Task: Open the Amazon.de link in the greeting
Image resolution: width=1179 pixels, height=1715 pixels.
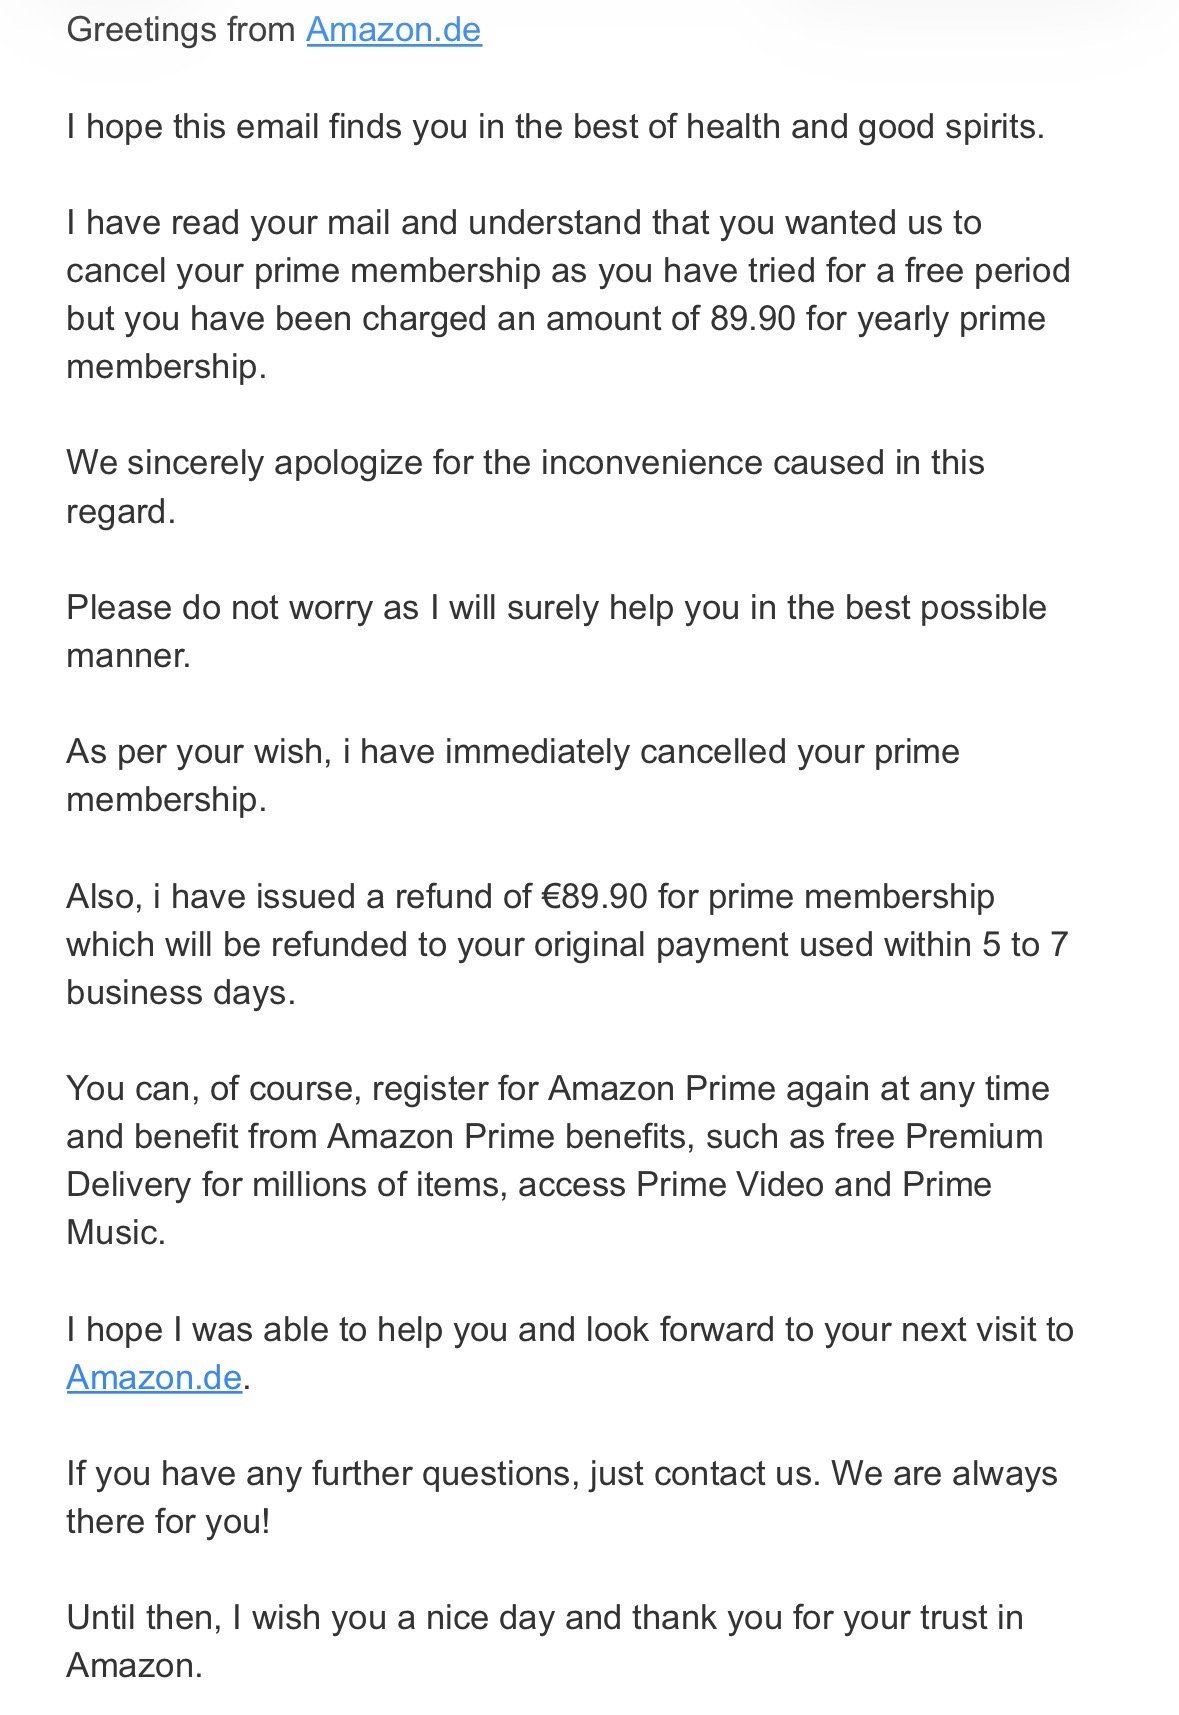Action: click(393, 30)
